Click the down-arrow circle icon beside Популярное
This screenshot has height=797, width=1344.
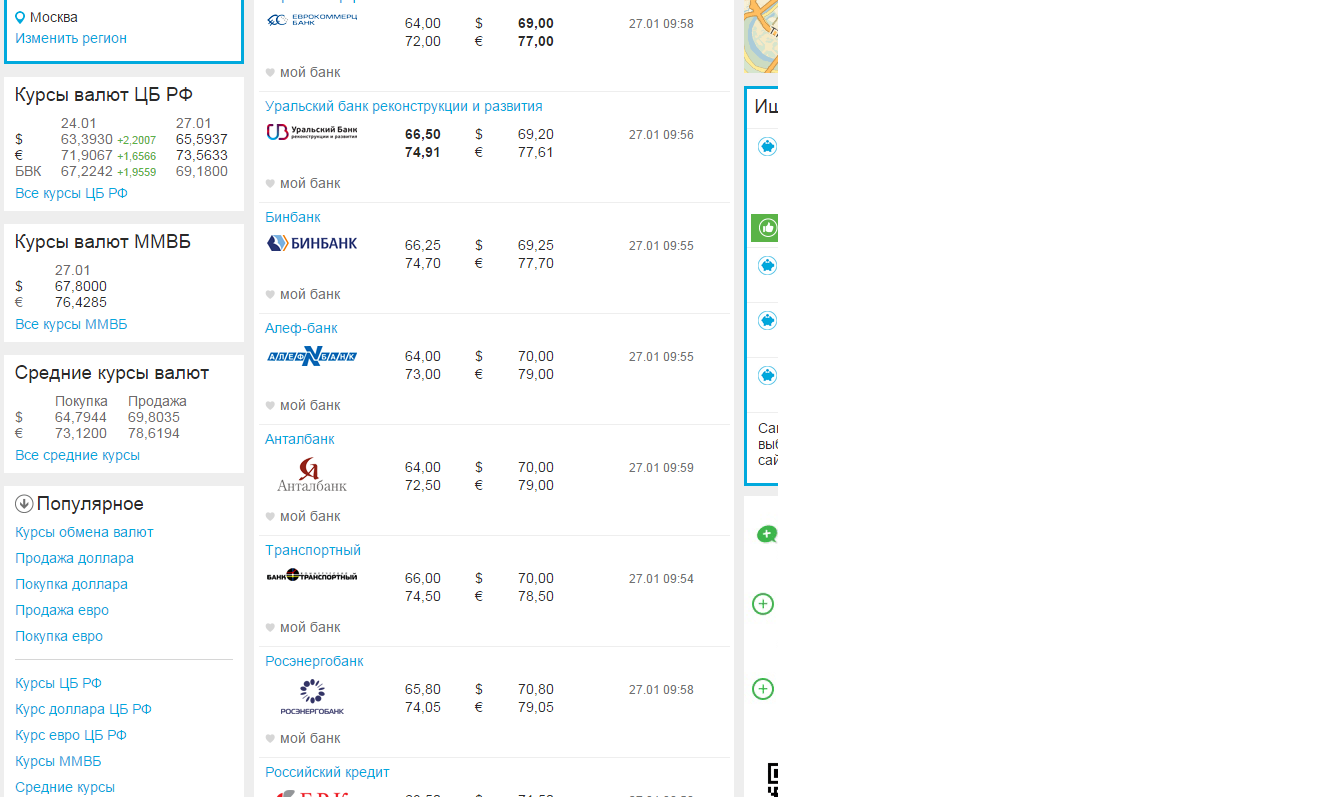pos(24,504)
